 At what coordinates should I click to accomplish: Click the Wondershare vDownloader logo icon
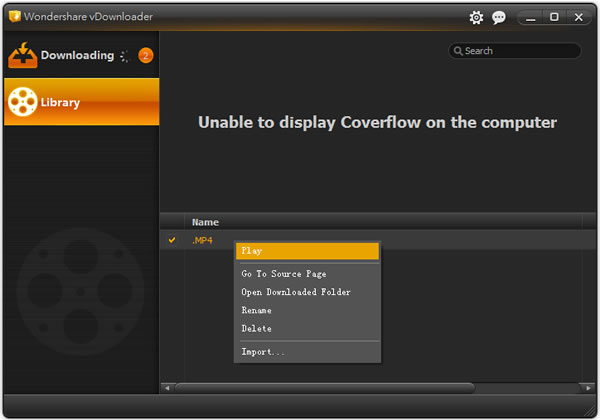click(x=15, y=16)
